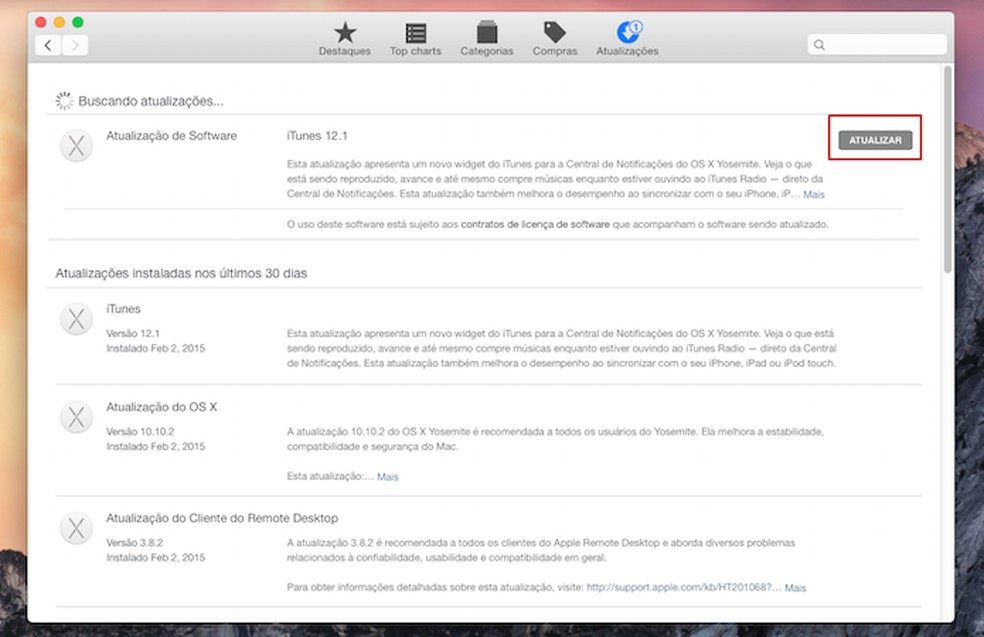Click the magnifying glass in the search field
984x637 pixels.
(x=820, y=44)
